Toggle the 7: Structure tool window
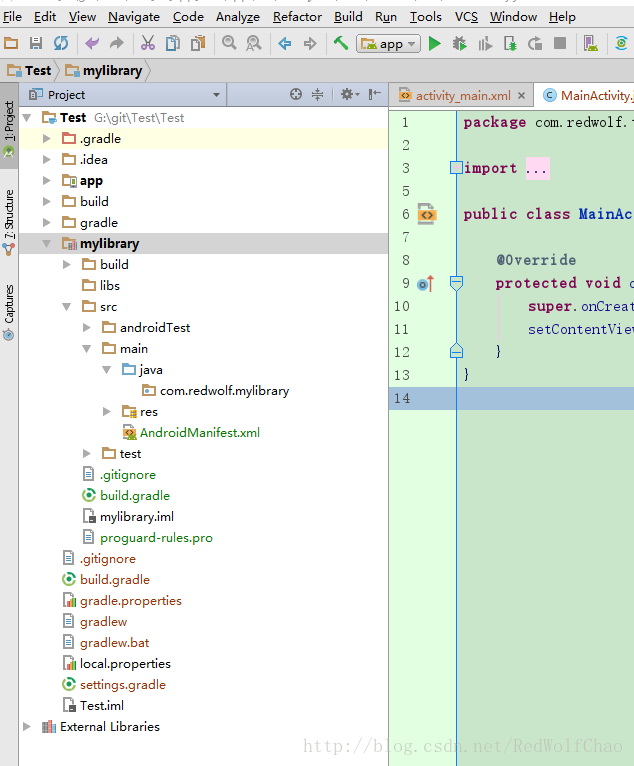The height and width of the screenshot is (766, 634). (x=9, y=222)
